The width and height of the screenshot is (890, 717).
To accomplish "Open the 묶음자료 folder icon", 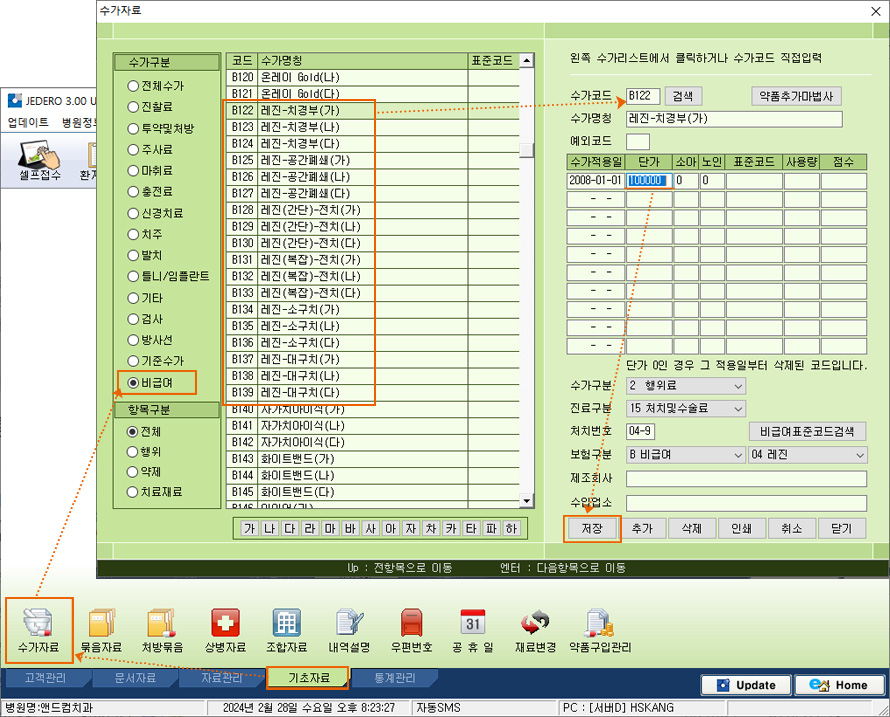I will (101, 624).
